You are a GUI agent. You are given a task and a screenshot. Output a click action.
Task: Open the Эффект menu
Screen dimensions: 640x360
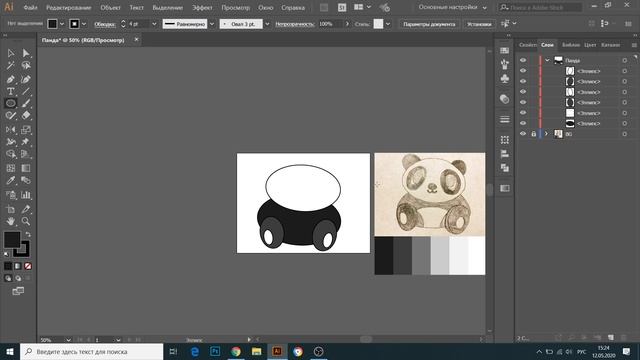[x=202, y=8]
